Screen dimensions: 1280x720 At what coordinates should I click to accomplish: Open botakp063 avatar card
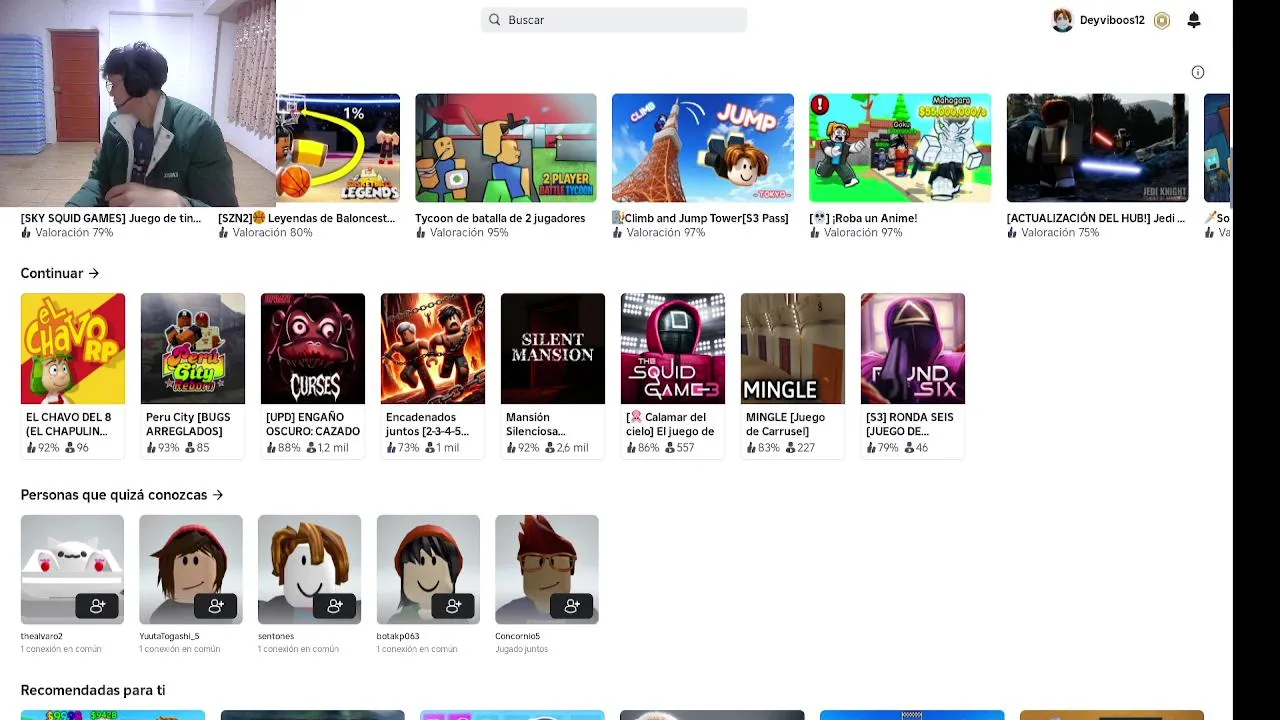[428, 569]
